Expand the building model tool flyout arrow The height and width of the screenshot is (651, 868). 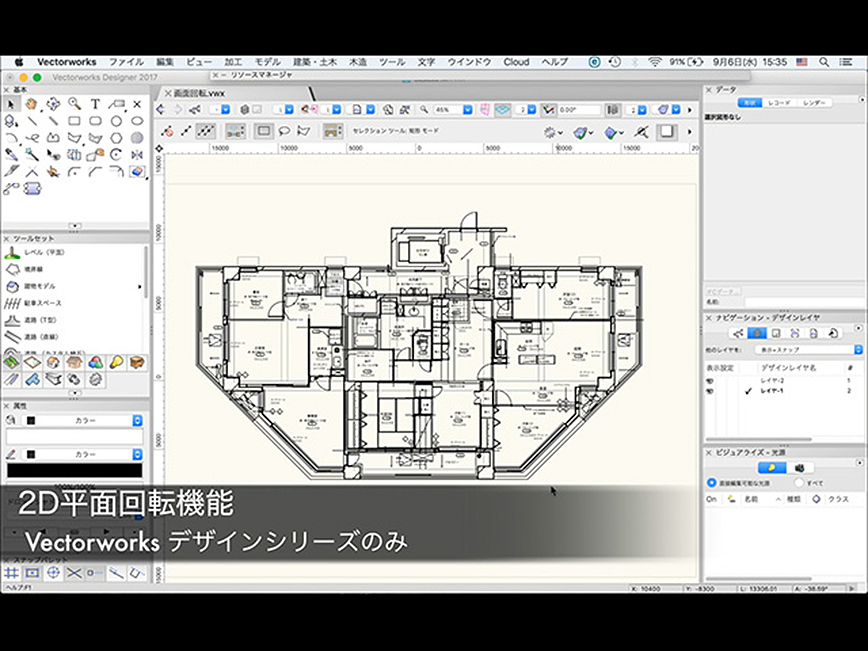(140, 286)
